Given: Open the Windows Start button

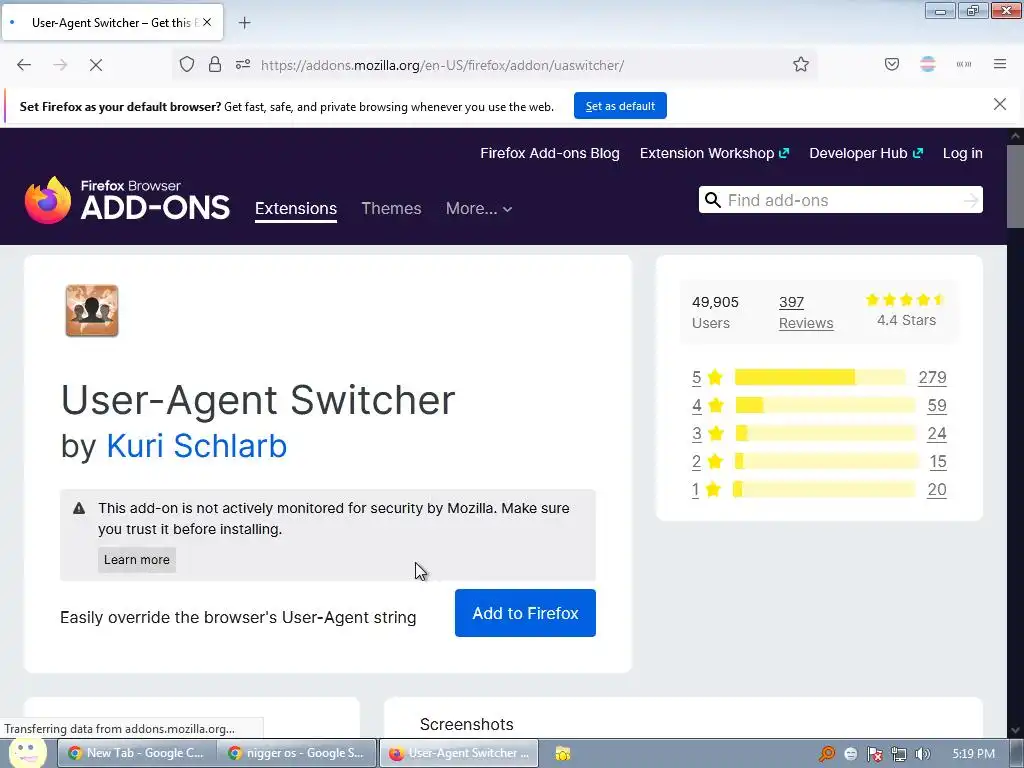Looking at the screenshot, I should [x=26, y=753].
